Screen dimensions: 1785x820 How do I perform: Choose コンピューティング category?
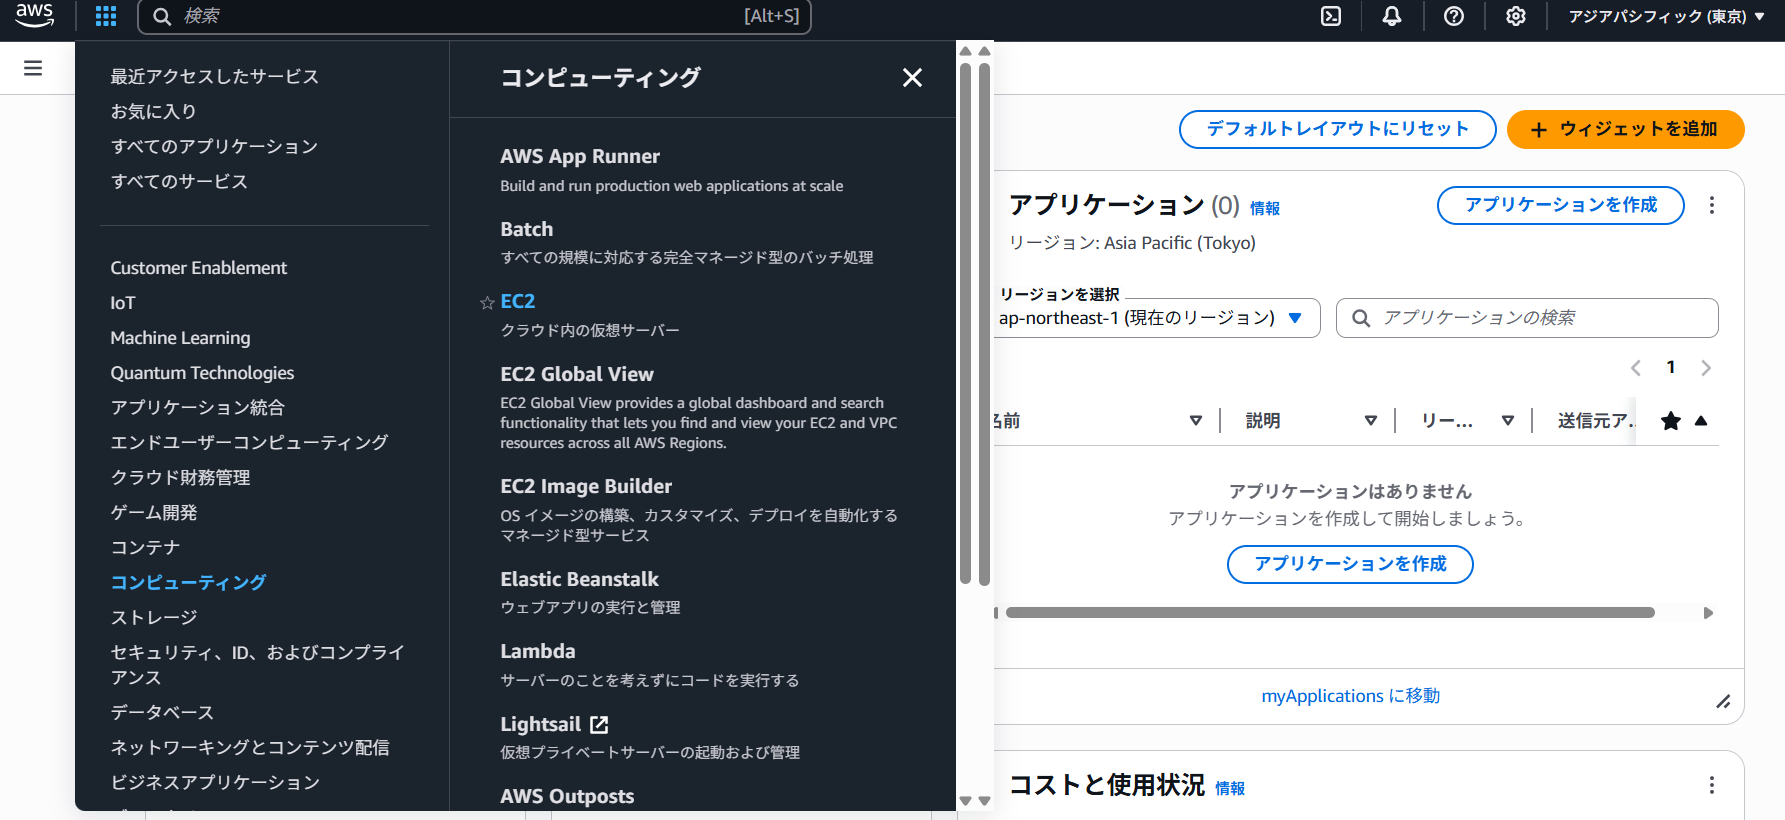point(188,583)
